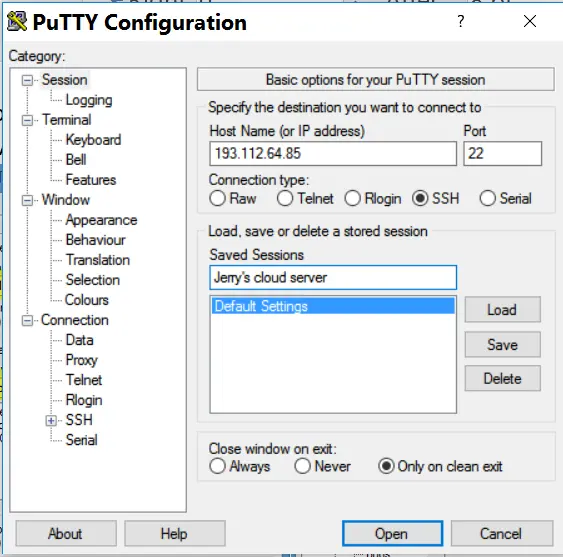Open the Selection category
This screenshot has width=563, height=557.
[x=93, y=280]
